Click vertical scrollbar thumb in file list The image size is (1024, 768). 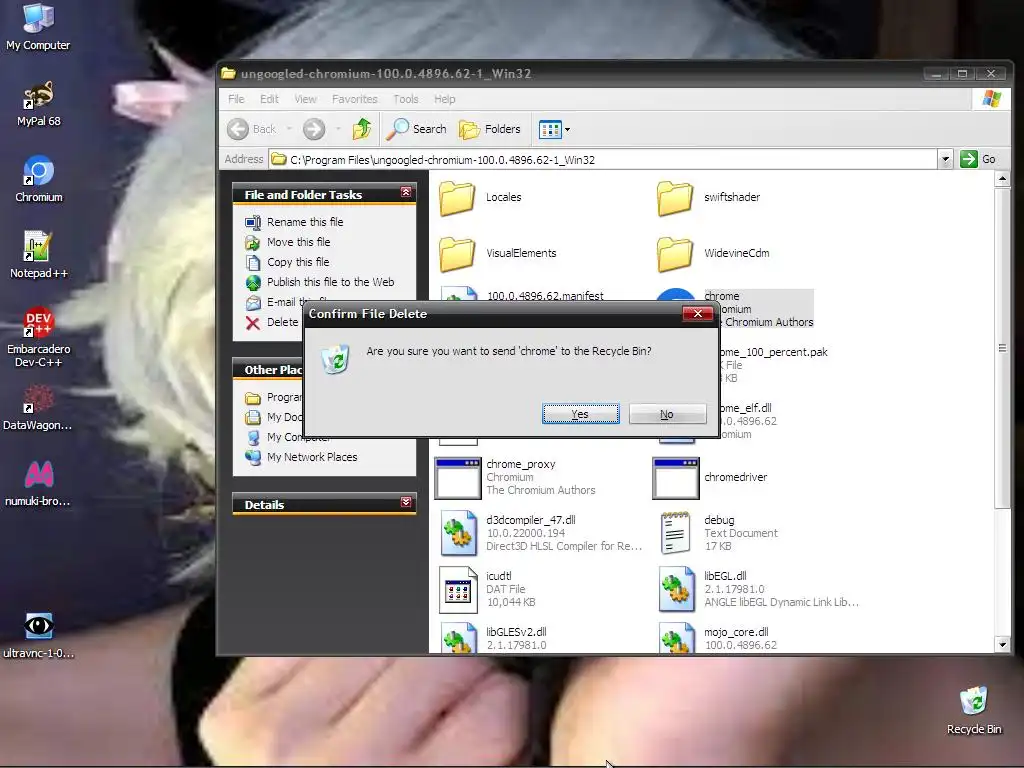pyautogui.click(x=1002, y=347)
